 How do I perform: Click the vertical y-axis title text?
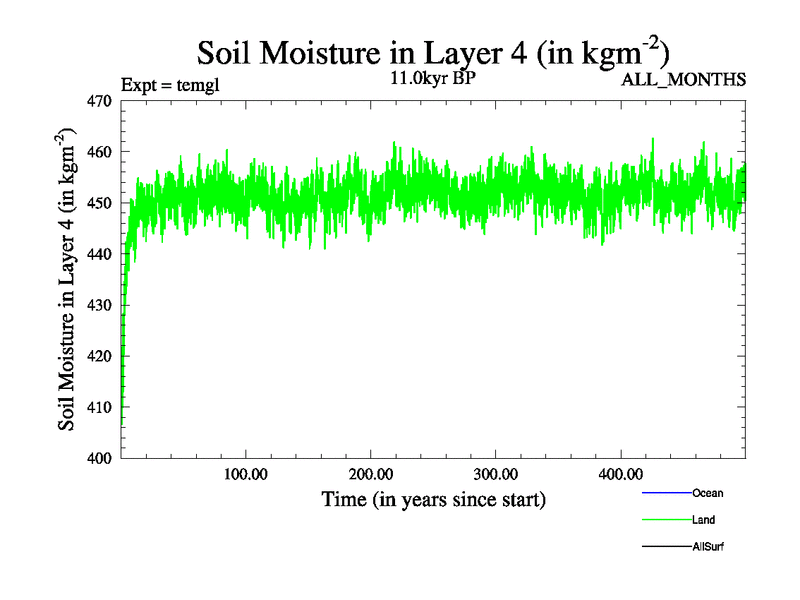pyautogui.click(x=68, y=279)
